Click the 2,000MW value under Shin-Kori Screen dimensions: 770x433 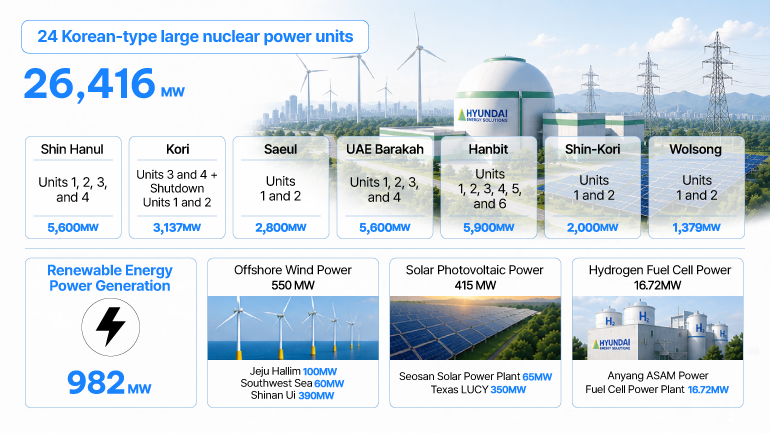tap(592, 228)
